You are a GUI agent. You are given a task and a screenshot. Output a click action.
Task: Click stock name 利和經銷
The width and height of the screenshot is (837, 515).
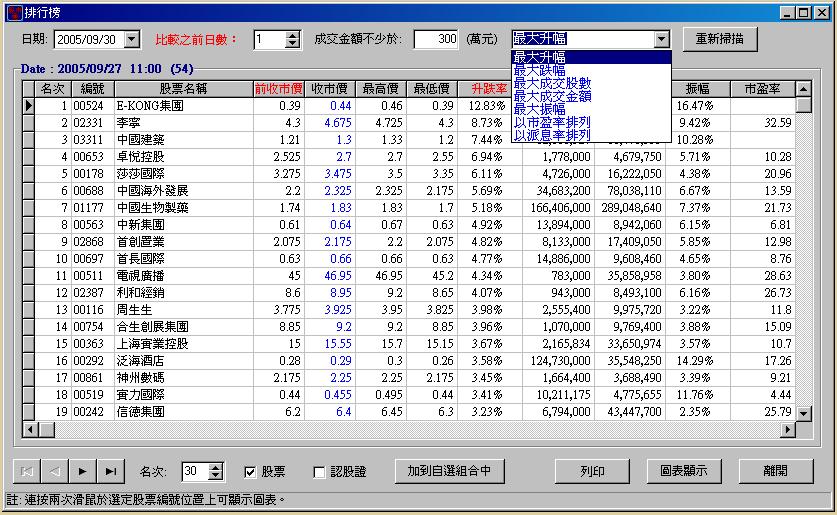coord(141,293)
